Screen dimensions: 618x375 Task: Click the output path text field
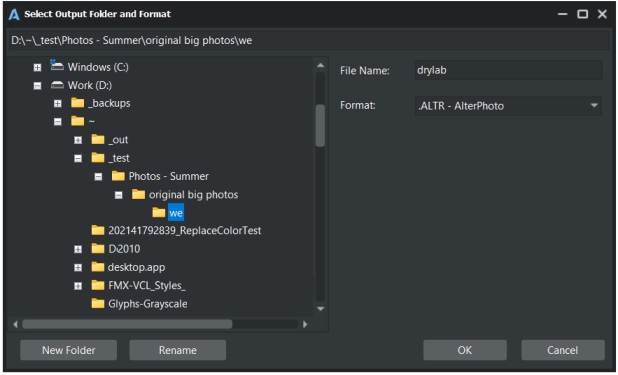309,40
